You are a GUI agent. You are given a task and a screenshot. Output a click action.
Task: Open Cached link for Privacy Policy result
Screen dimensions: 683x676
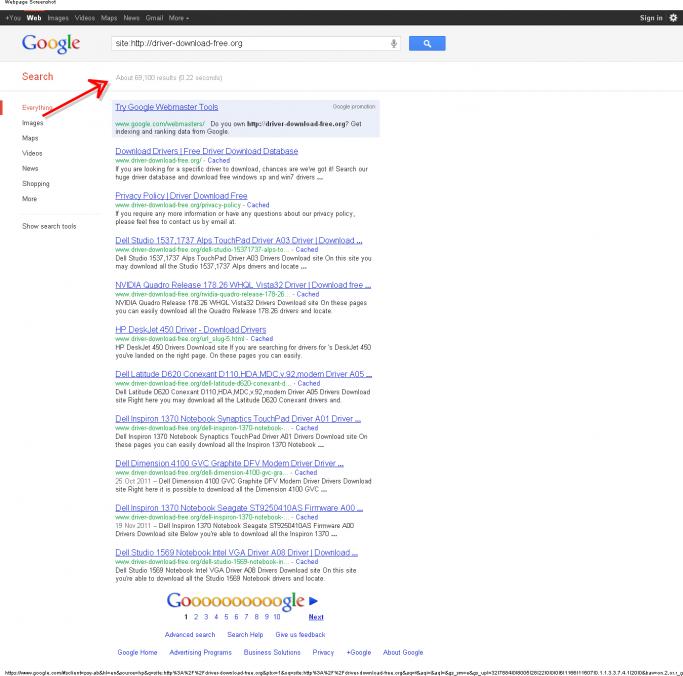[258, 205]
